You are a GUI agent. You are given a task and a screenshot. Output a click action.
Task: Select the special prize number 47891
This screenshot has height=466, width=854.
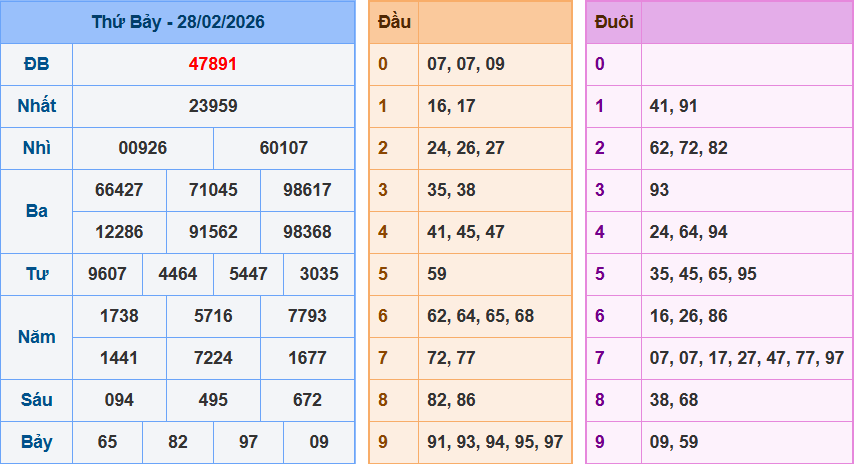213,64
